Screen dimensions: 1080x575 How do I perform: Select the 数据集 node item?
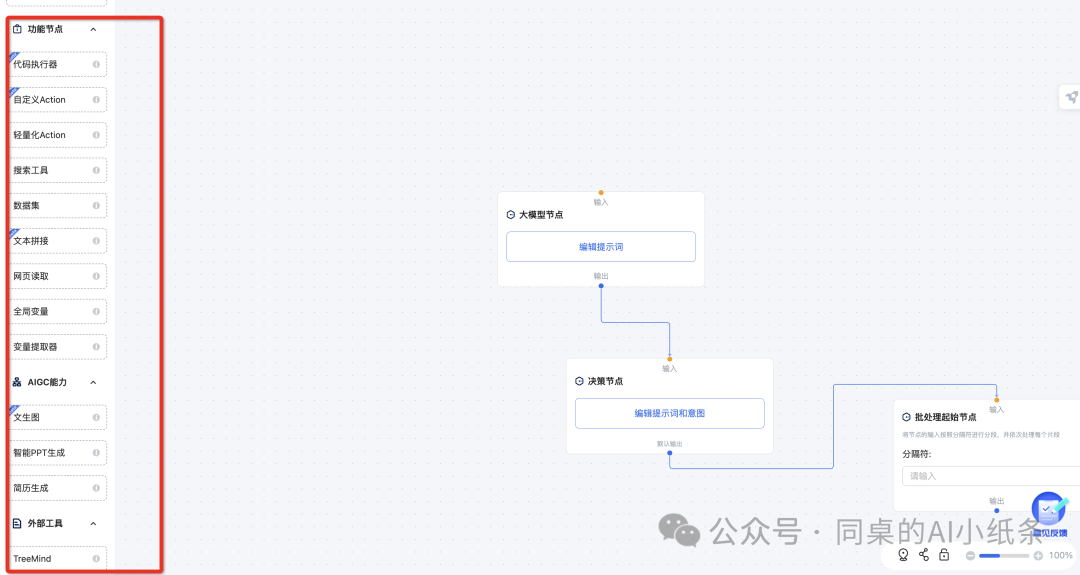(59, 206)
